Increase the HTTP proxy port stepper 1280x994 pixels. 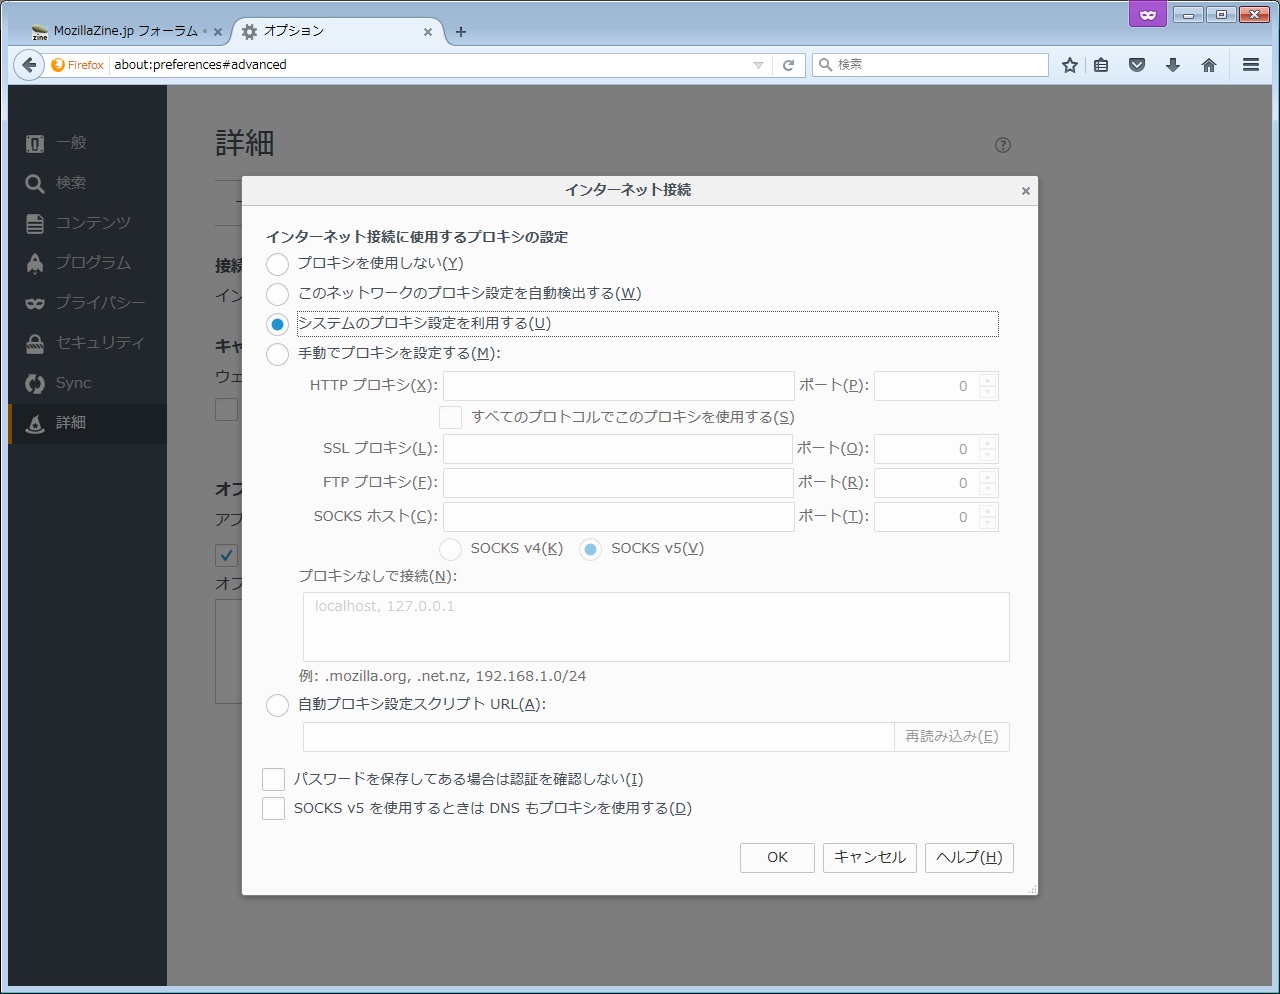[988, 380]
